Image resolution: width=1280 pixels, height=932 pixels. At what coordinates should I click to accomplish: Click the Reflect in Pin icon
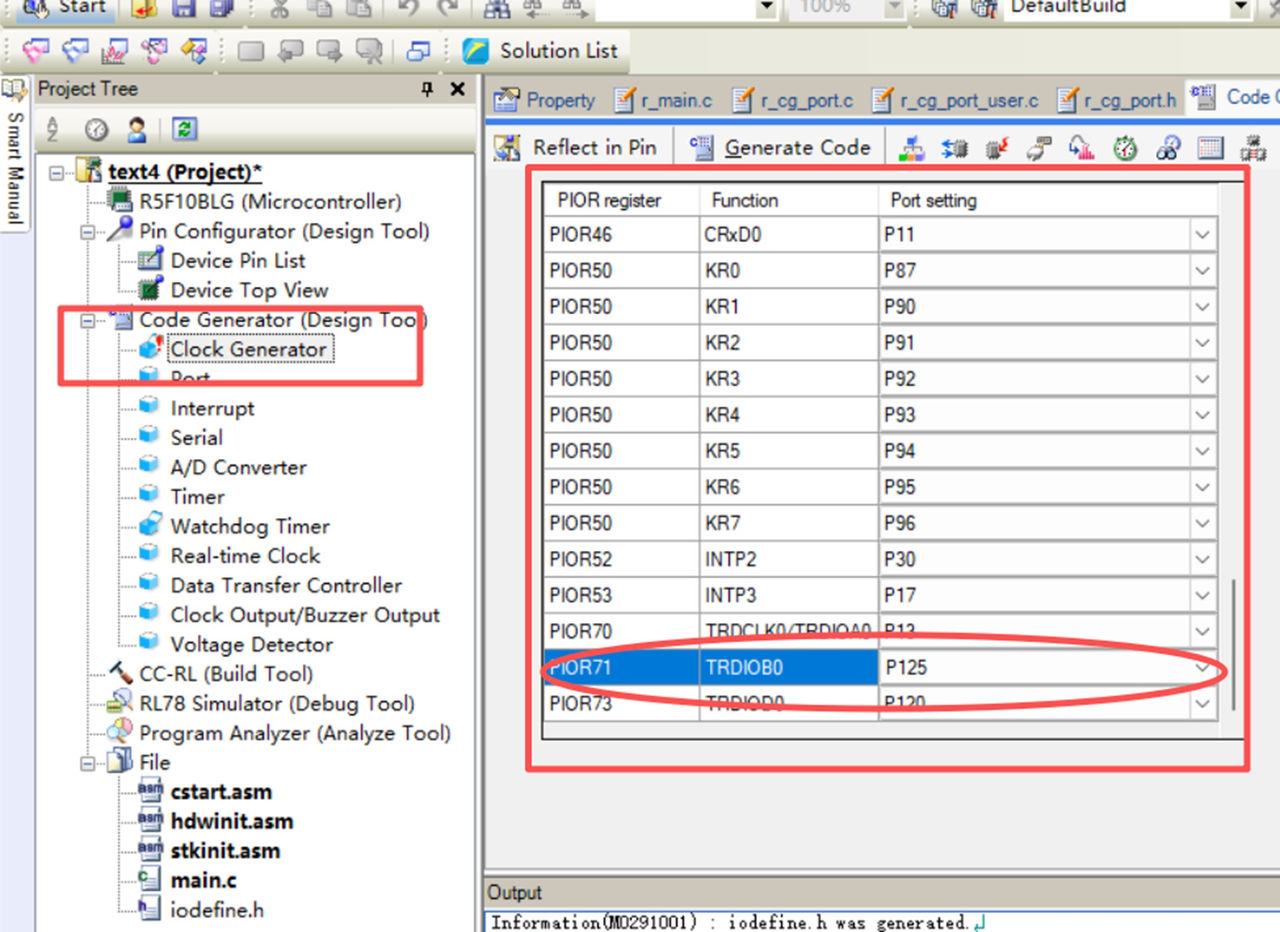point(508,148)
